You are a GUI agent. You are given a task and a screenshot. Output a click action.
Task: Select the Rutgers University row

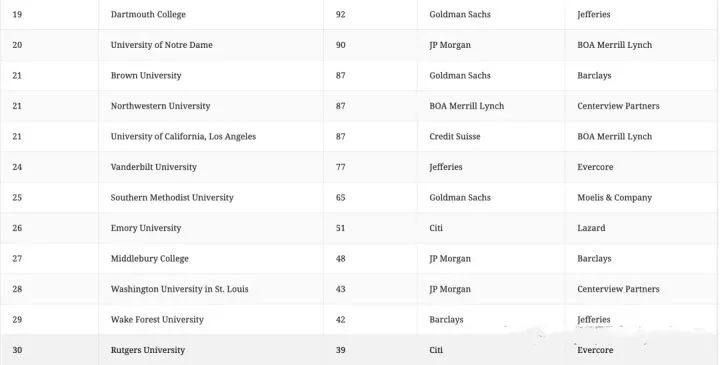[x=360, y=350]
